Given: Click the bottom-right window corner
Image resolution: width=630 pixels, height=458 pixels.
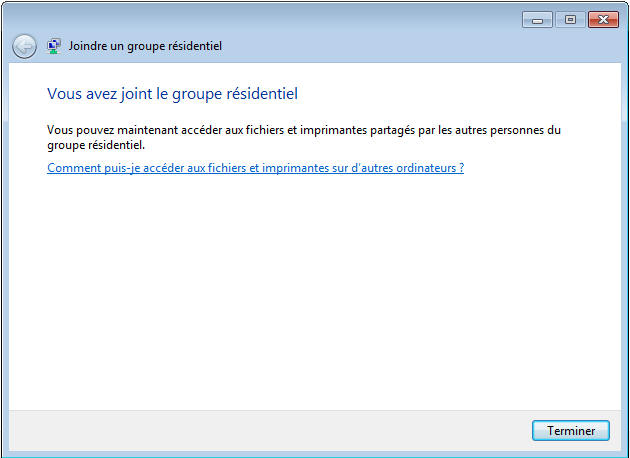Looking at the screenshot, I should click(626, 454).
